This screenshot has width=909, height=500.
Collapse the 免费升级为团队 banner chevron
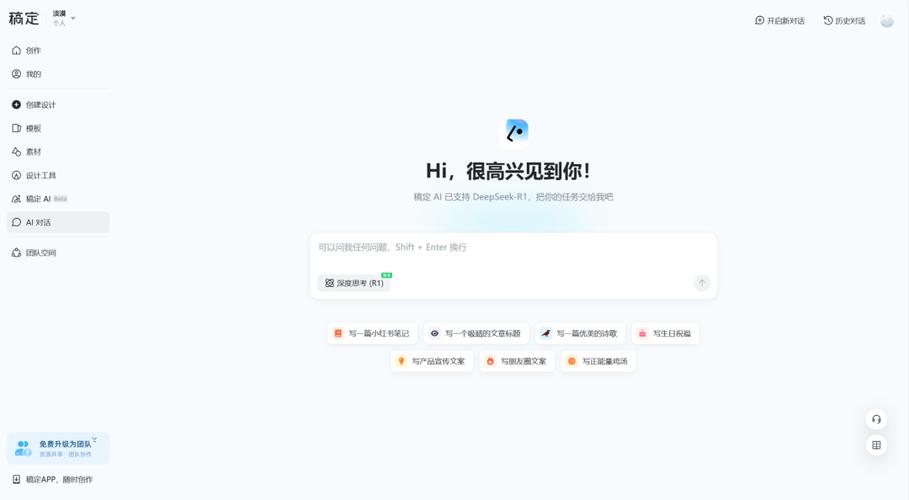[x=95, y=440]
